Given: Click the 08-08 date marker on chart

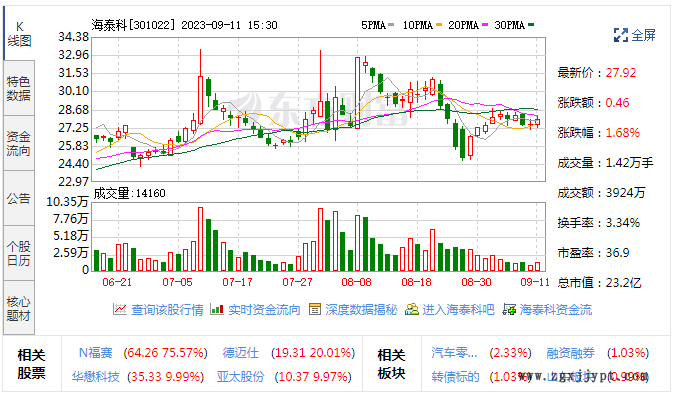Looking at the screenshot, I should pyautogui.click(x=356, y=282).
